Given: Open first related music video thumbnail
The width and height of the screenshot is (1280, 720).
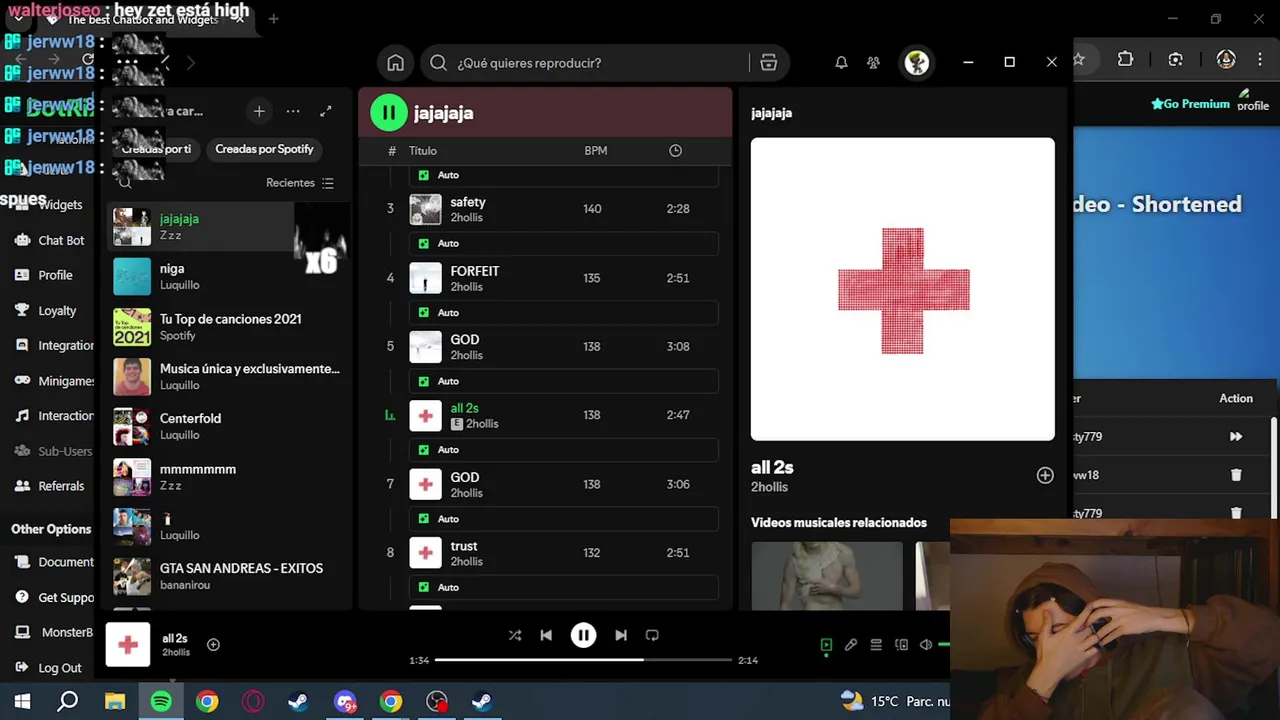Looking at the screenshot, I should [827, 576].
